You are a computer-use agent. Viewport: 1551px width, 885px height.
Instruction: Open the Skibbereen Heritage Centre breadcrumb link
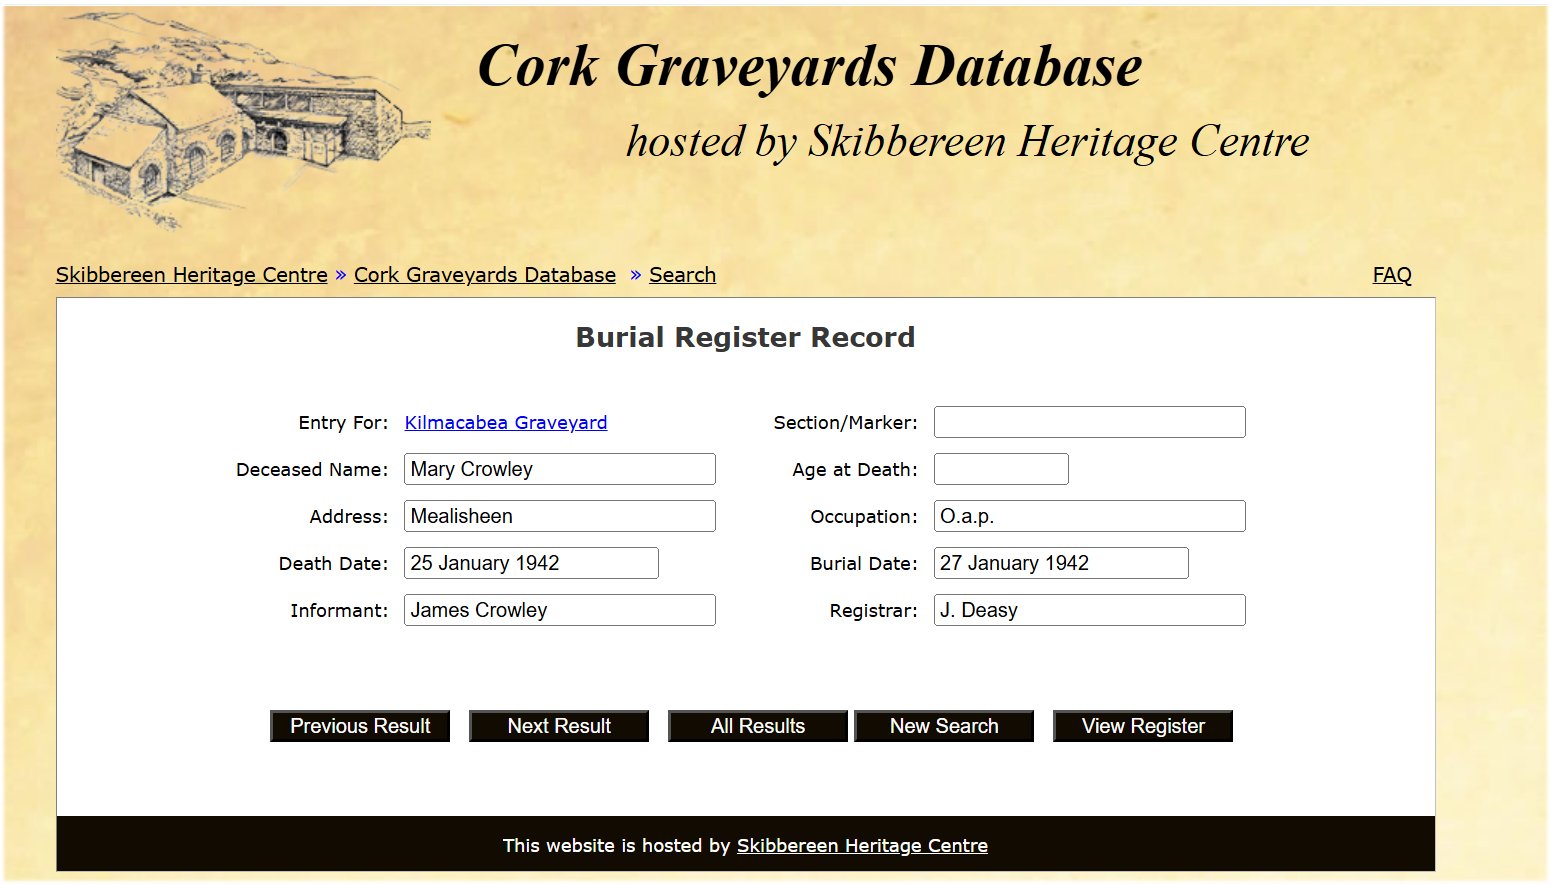coord(192,275)
